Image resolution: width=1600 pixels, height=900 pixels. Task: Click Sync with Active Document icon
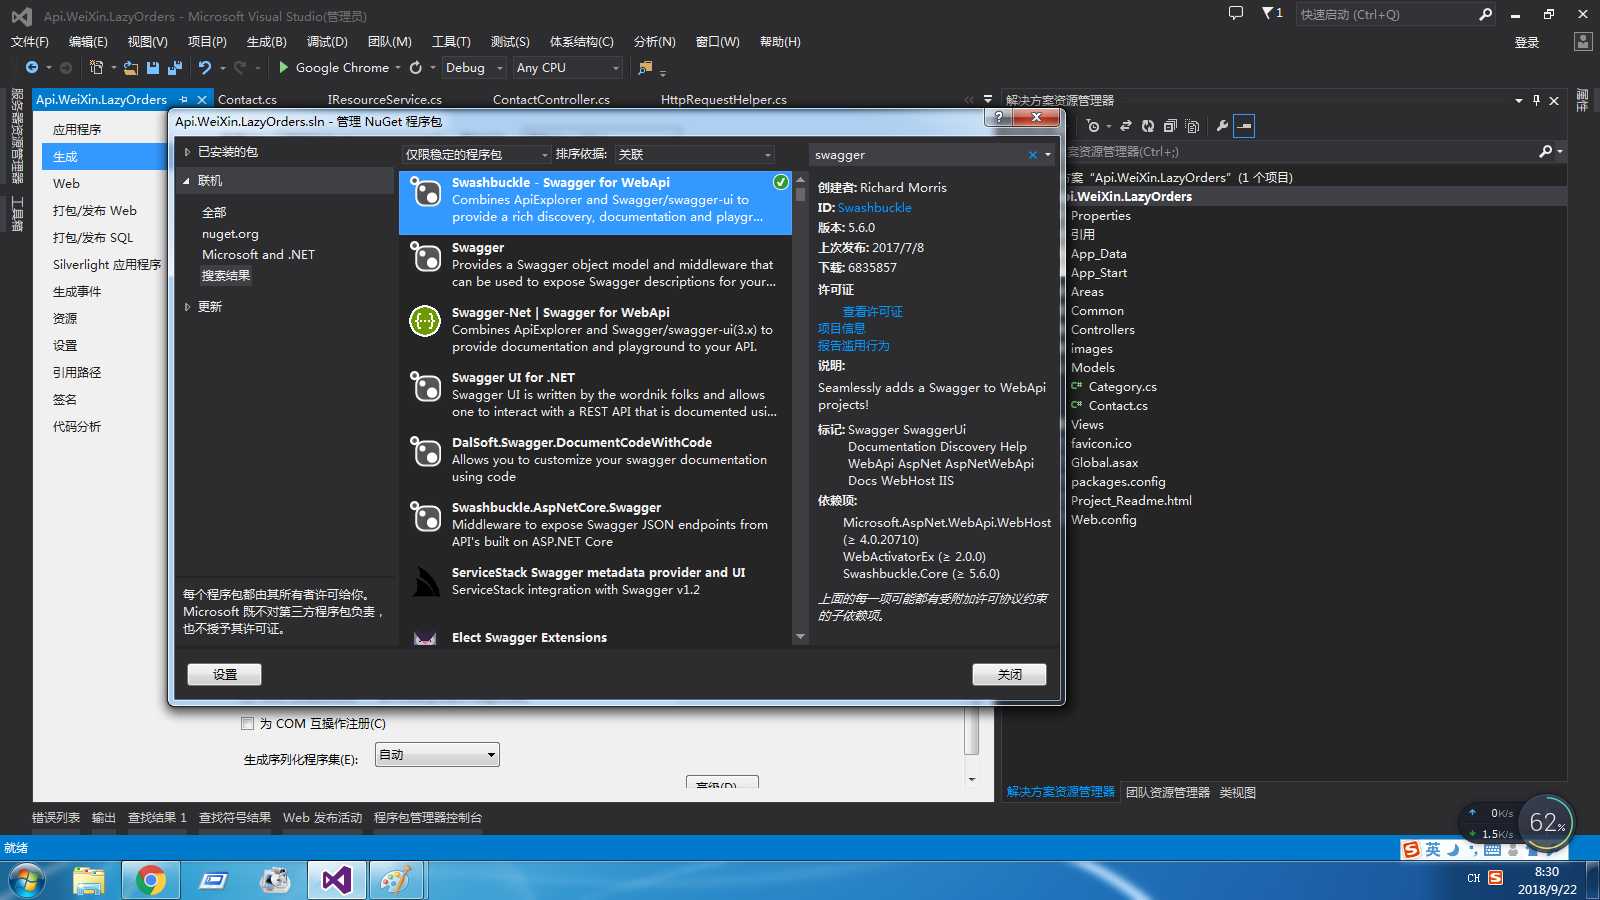1126,126
